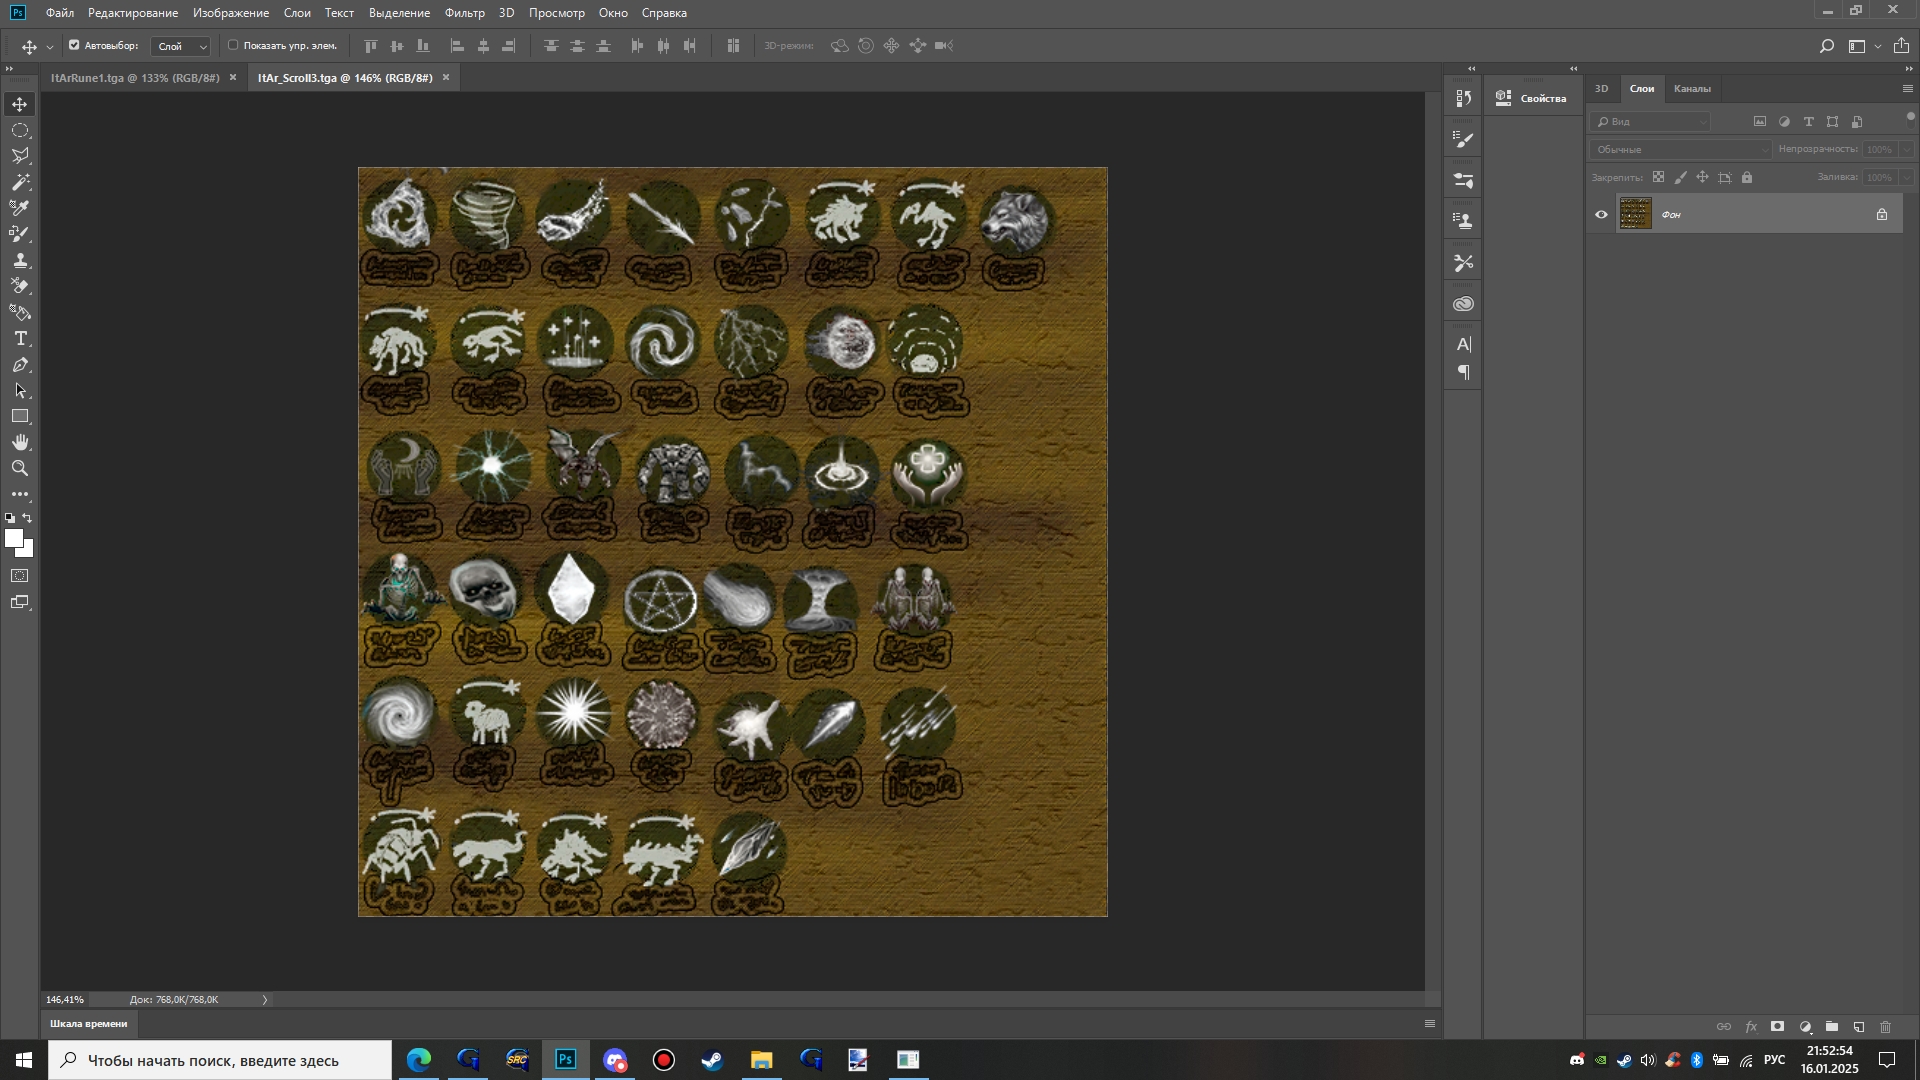Image resolution: width=1920 pixels, height=1080 pixels.
Task: Enable Показать упр. элем. checkbox
Action: click(x=233, y=45)
